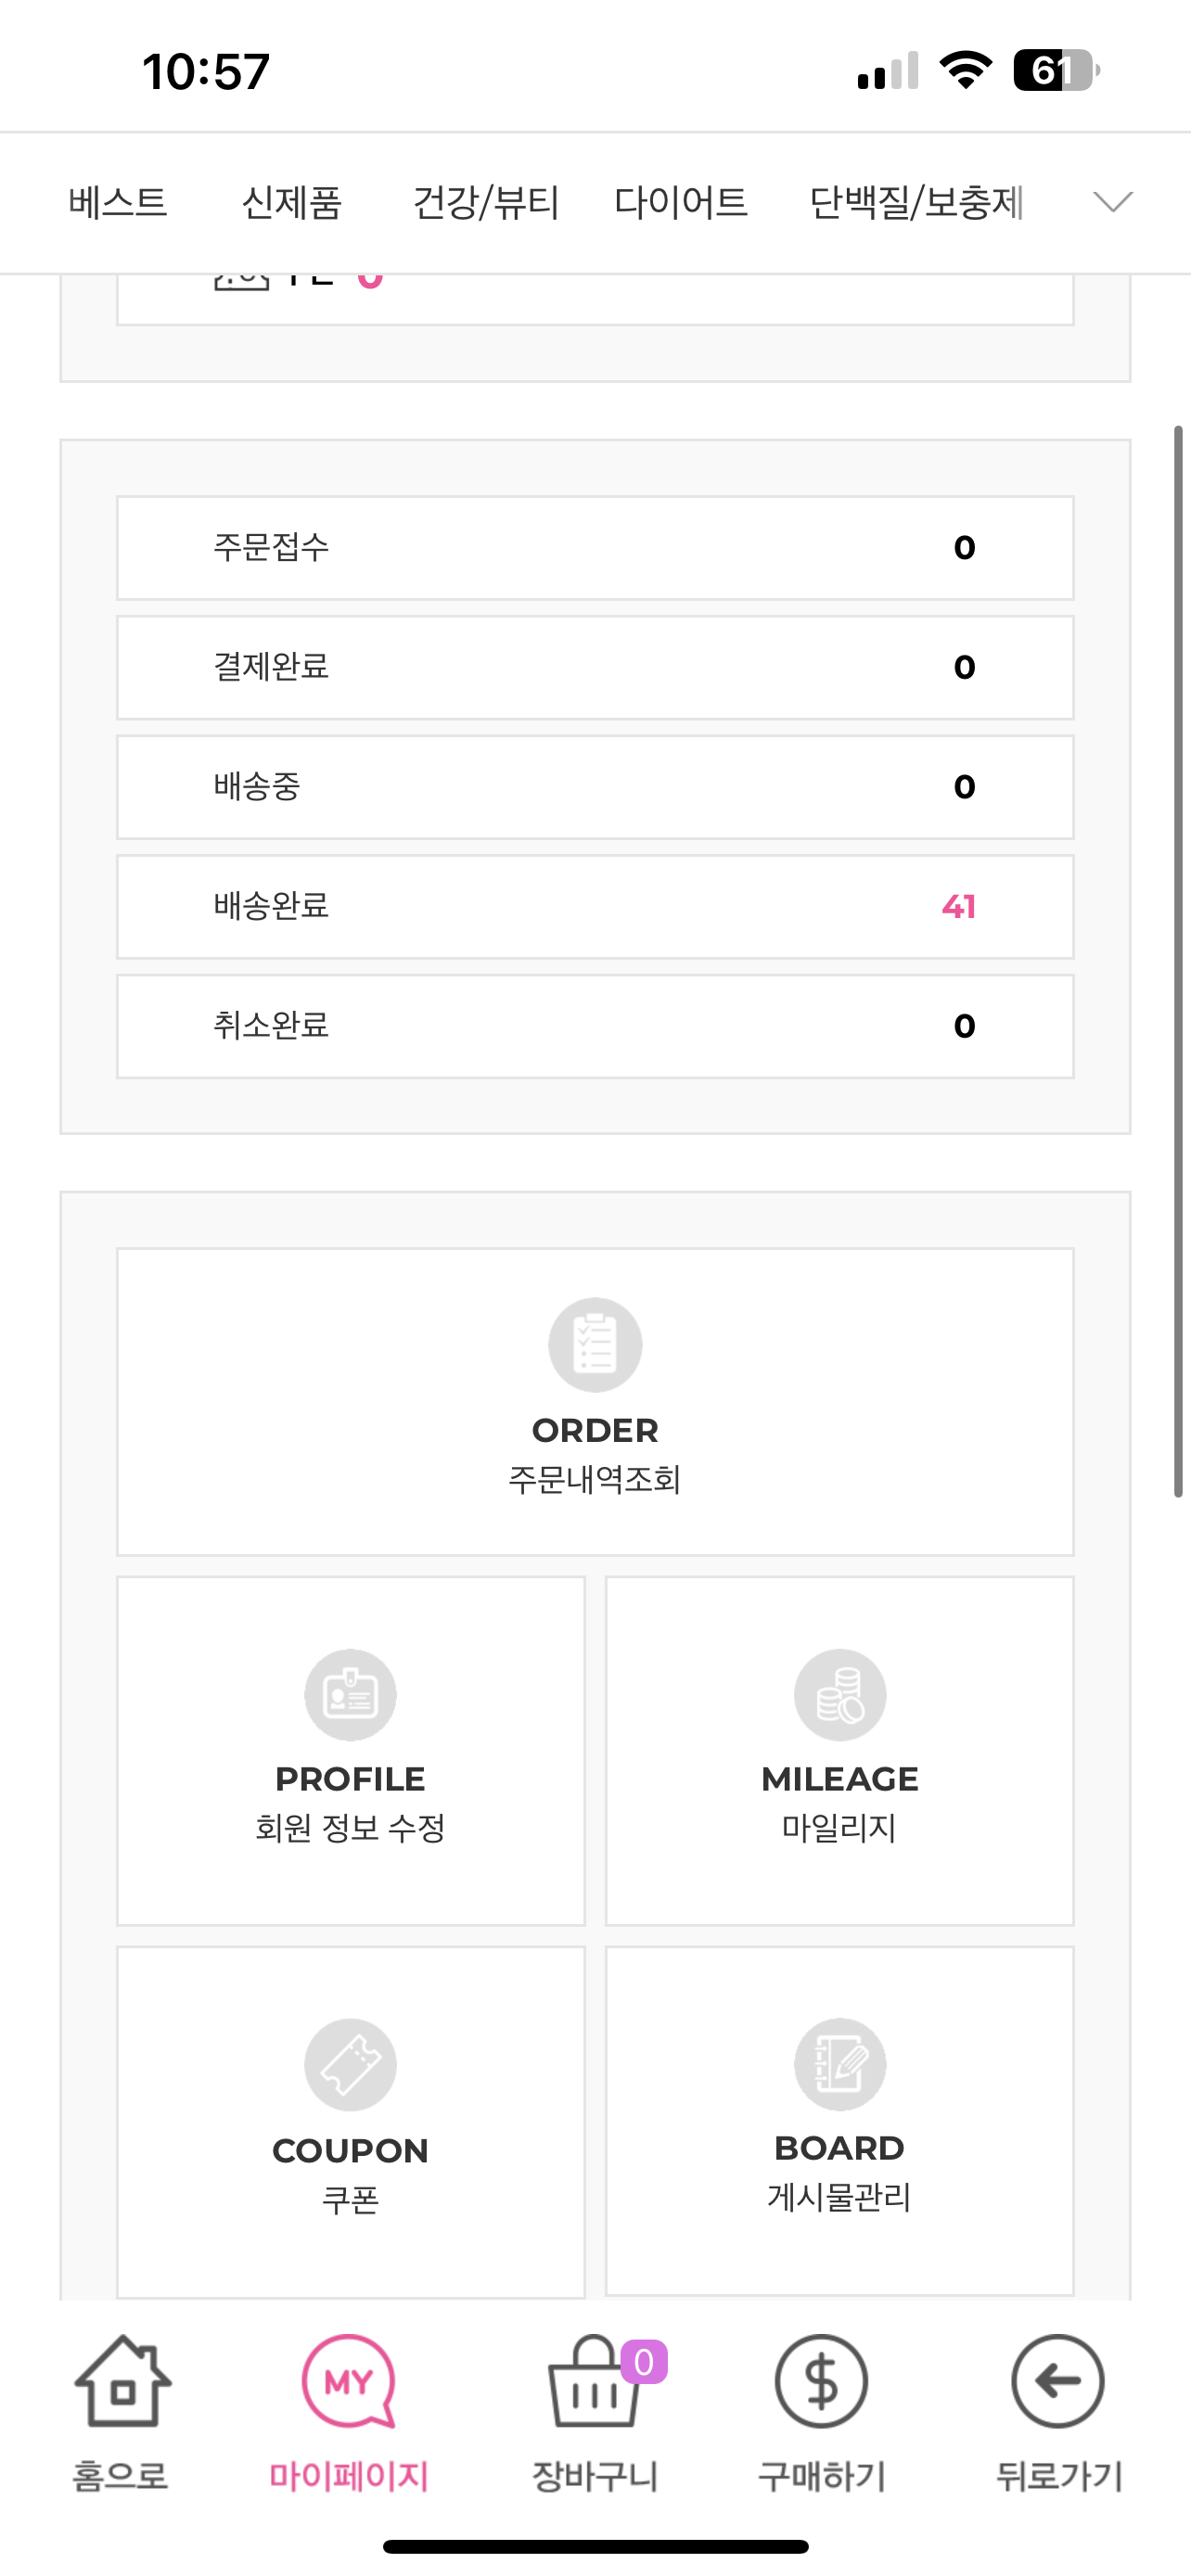Go to home via 홈으로 icon
This screenshot has height=2576, width=1191.
coord(122,2382)
